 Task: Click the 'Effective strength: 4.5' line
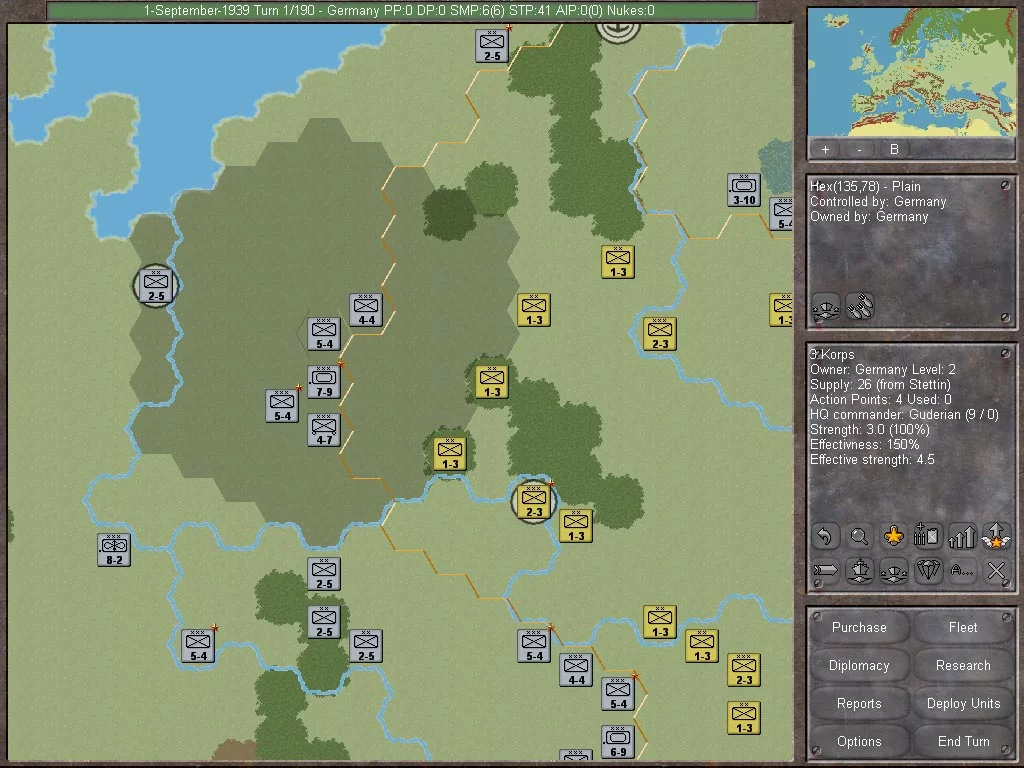[x=872, y=460]
